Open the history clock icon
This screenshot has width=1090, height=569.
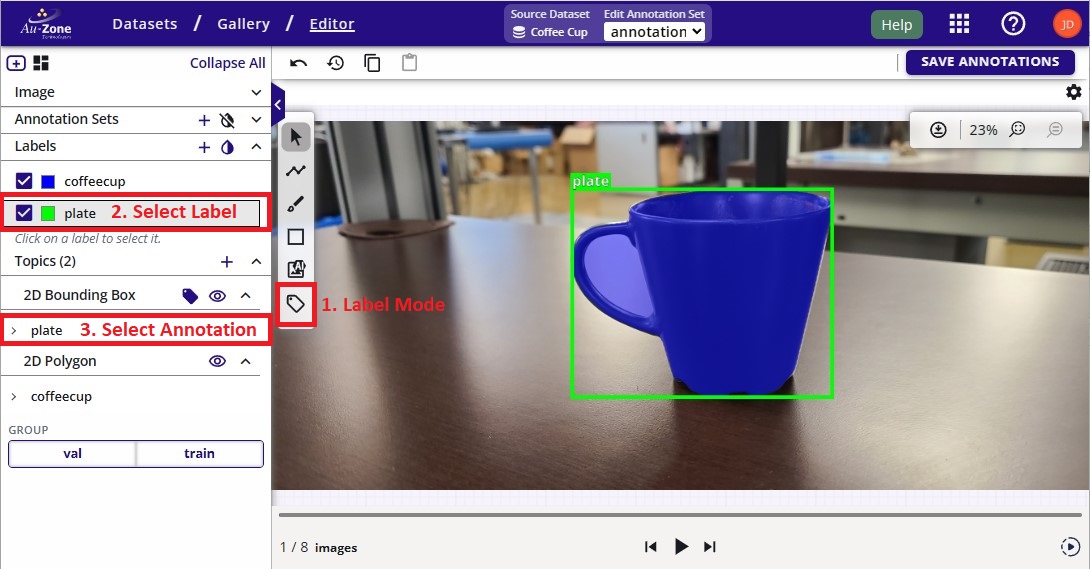point(336,63)
